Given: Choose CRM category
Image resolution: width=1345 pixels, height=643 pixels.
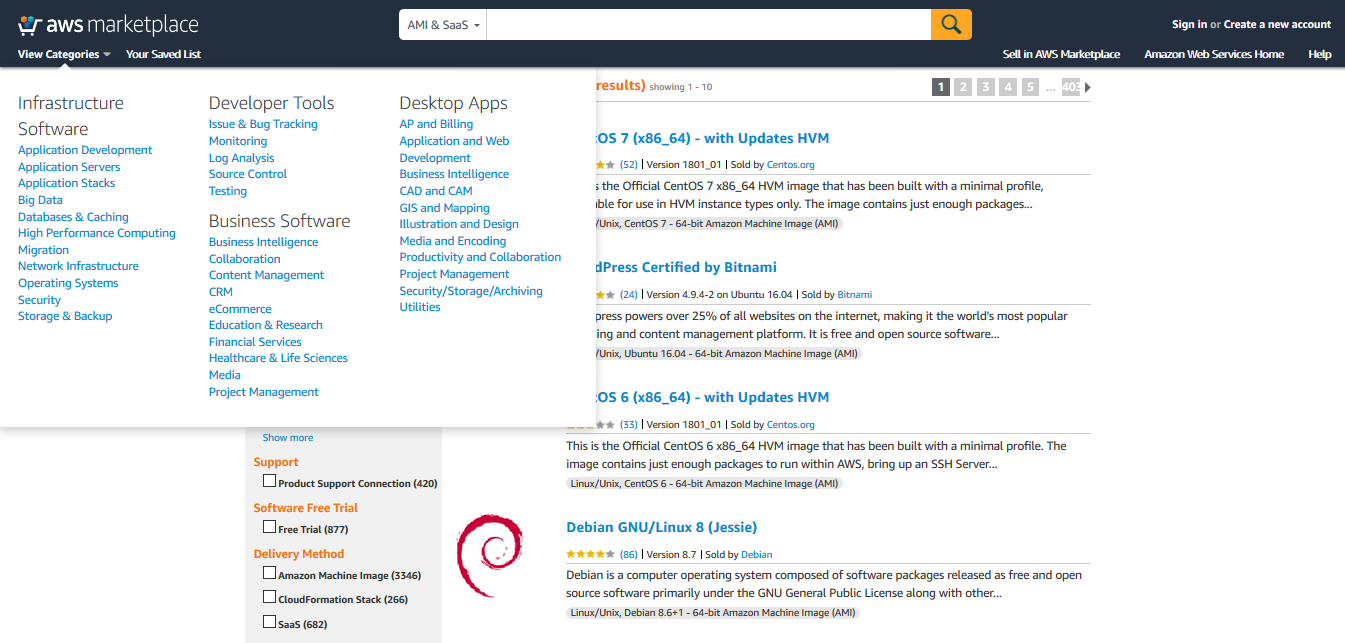Looking at the screenshot, I should click(x=221, y=292).
